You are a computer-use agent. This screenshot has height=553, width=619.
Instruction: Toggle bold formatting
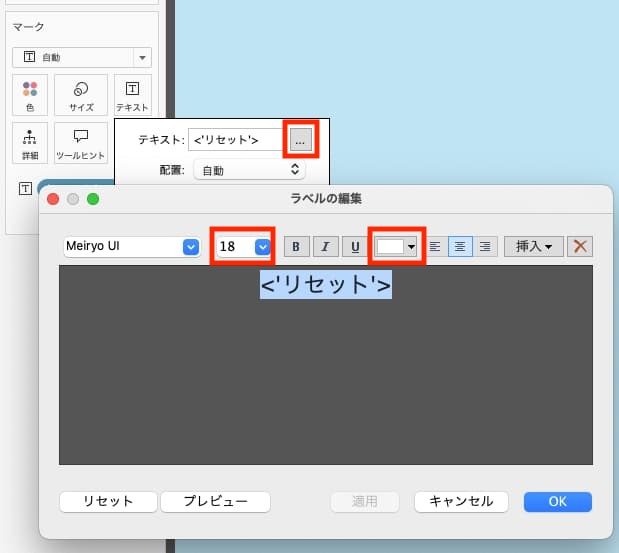coord(296,246)
